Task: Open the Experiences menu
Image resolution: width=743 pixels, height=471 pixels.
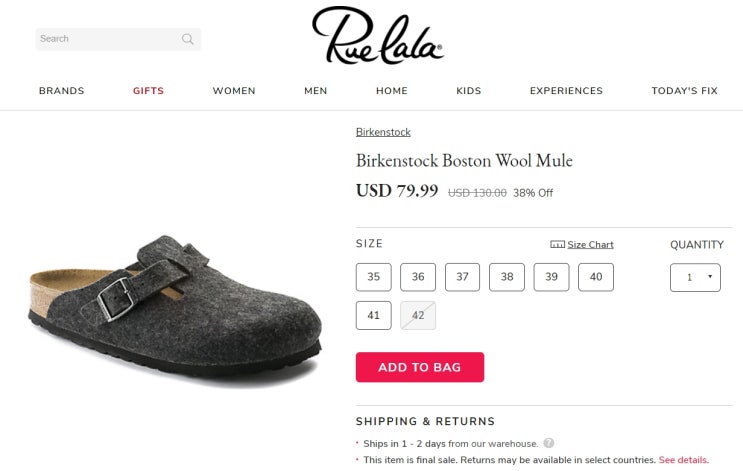Action: [566, 91]
